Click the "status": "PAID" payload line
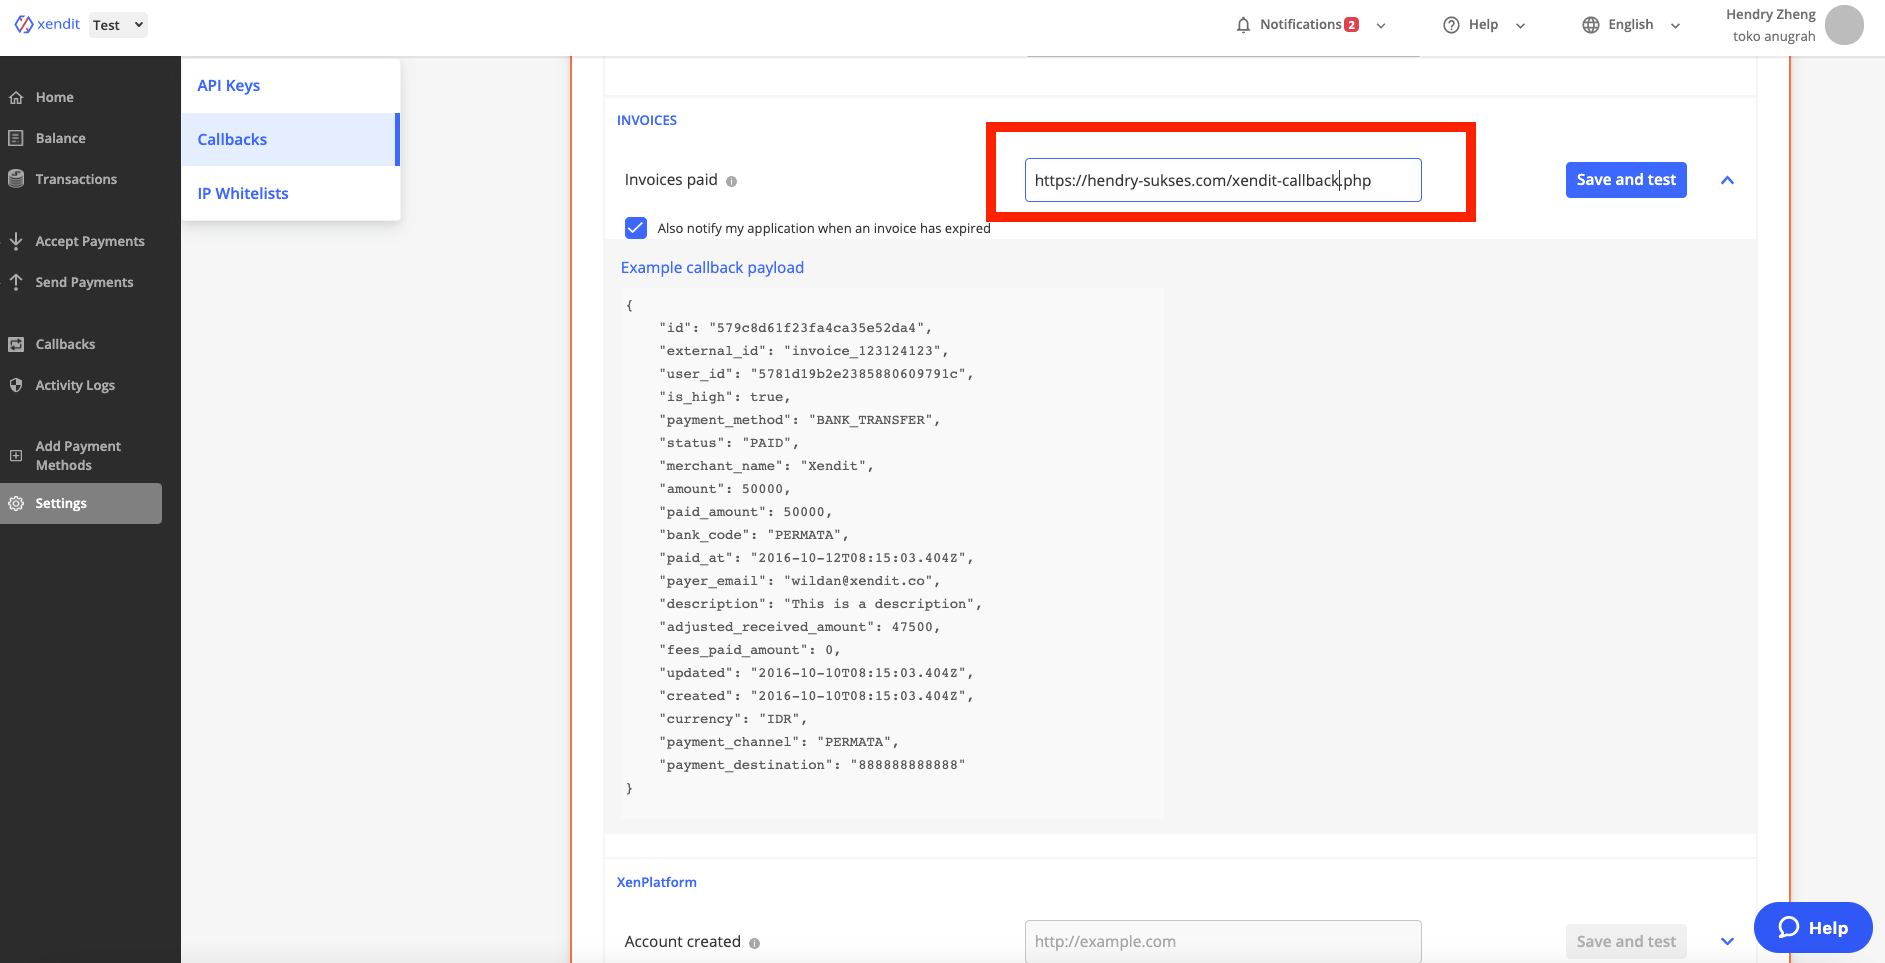Screen dimensions: 1885x963 pos(728,443)
